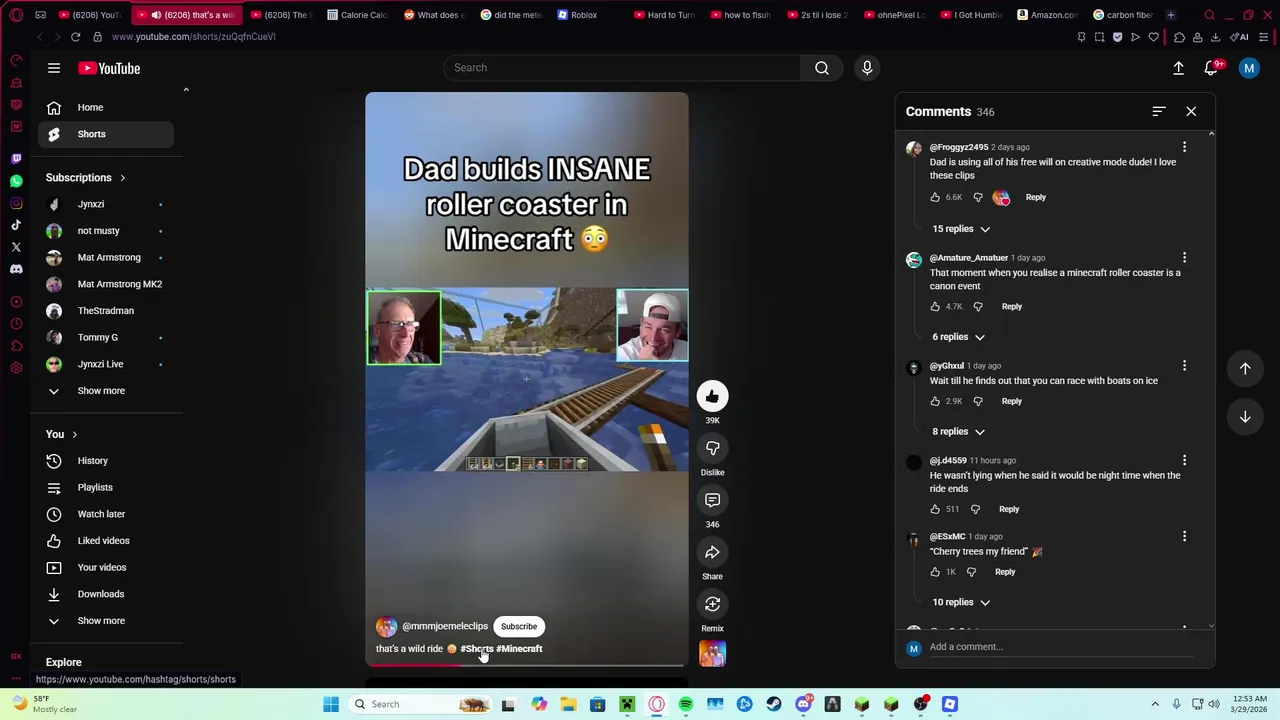Open more options for j.d4559 comment
This screenshot has width=1280, height=720.
pyautogui.click(x=1184, y=461)
